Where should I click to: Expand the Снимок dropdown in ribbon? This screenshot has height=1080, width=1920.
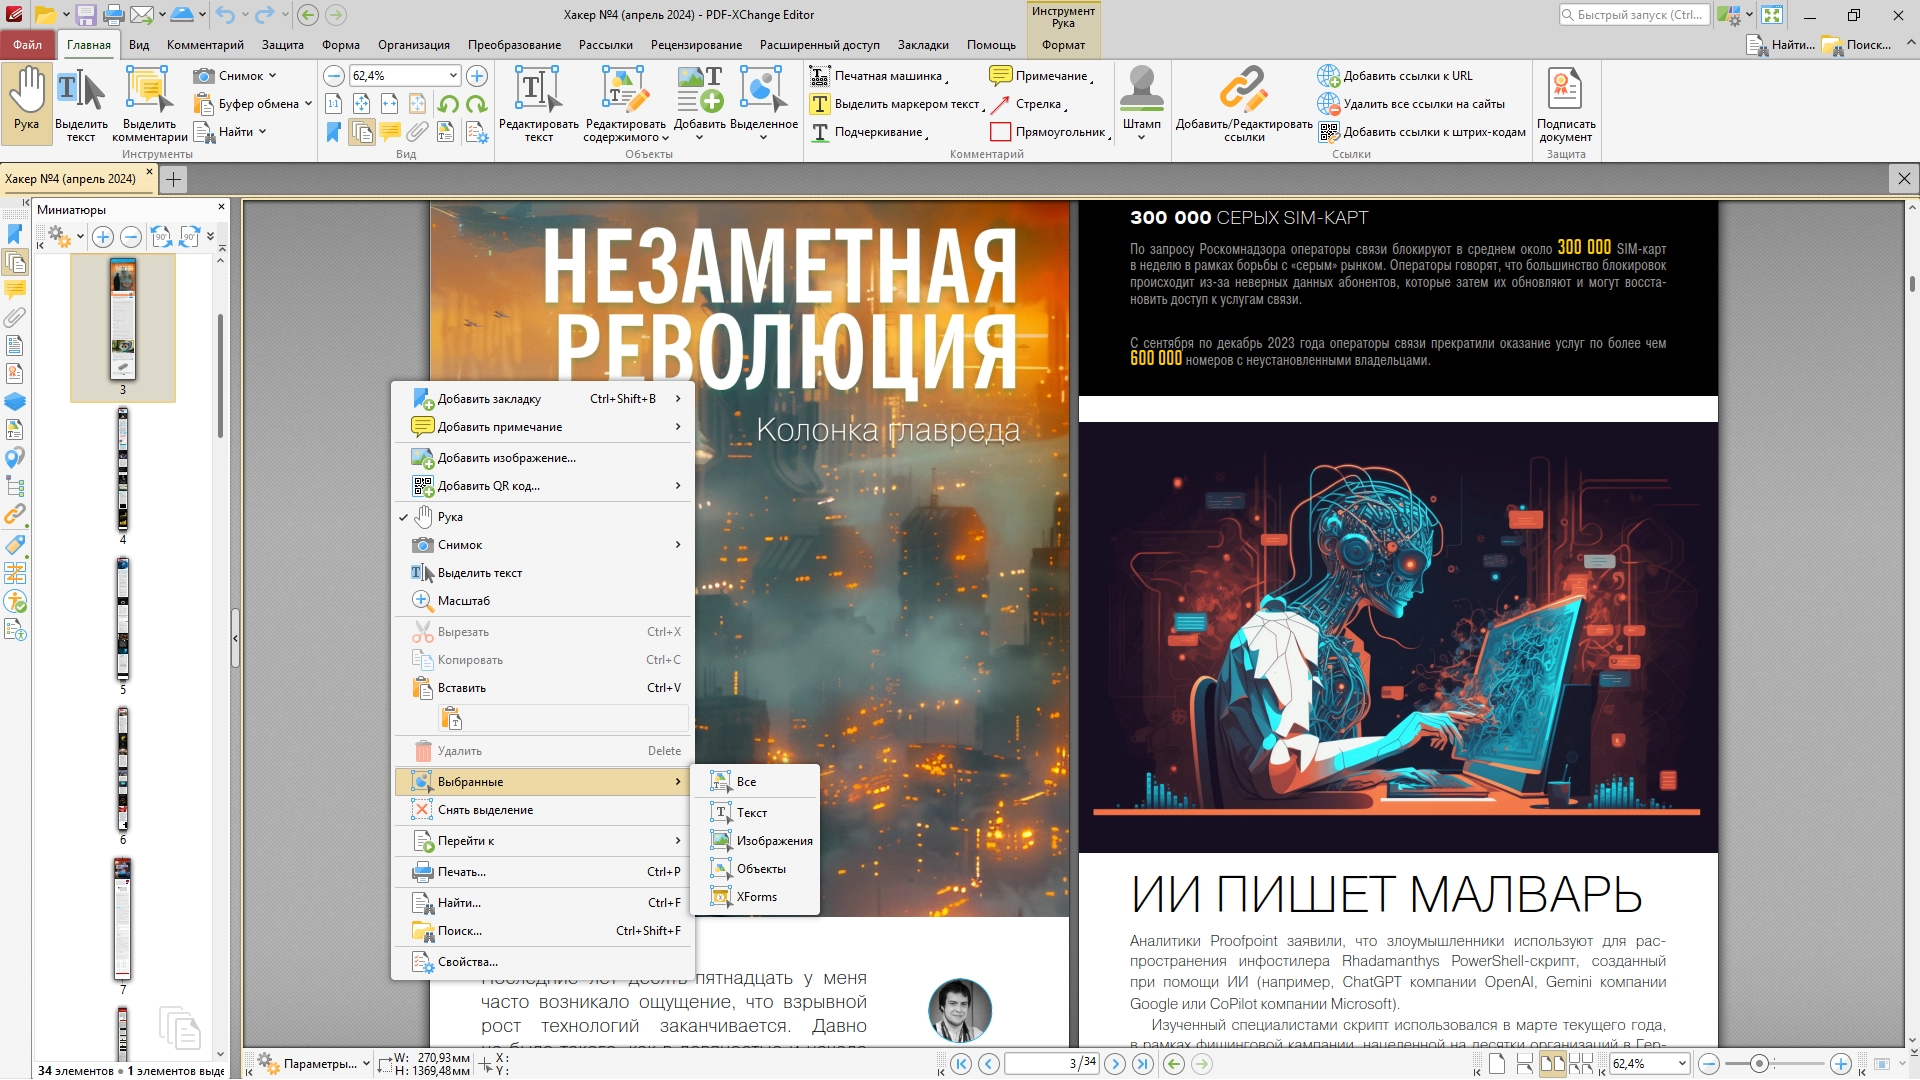coord(272,76)
